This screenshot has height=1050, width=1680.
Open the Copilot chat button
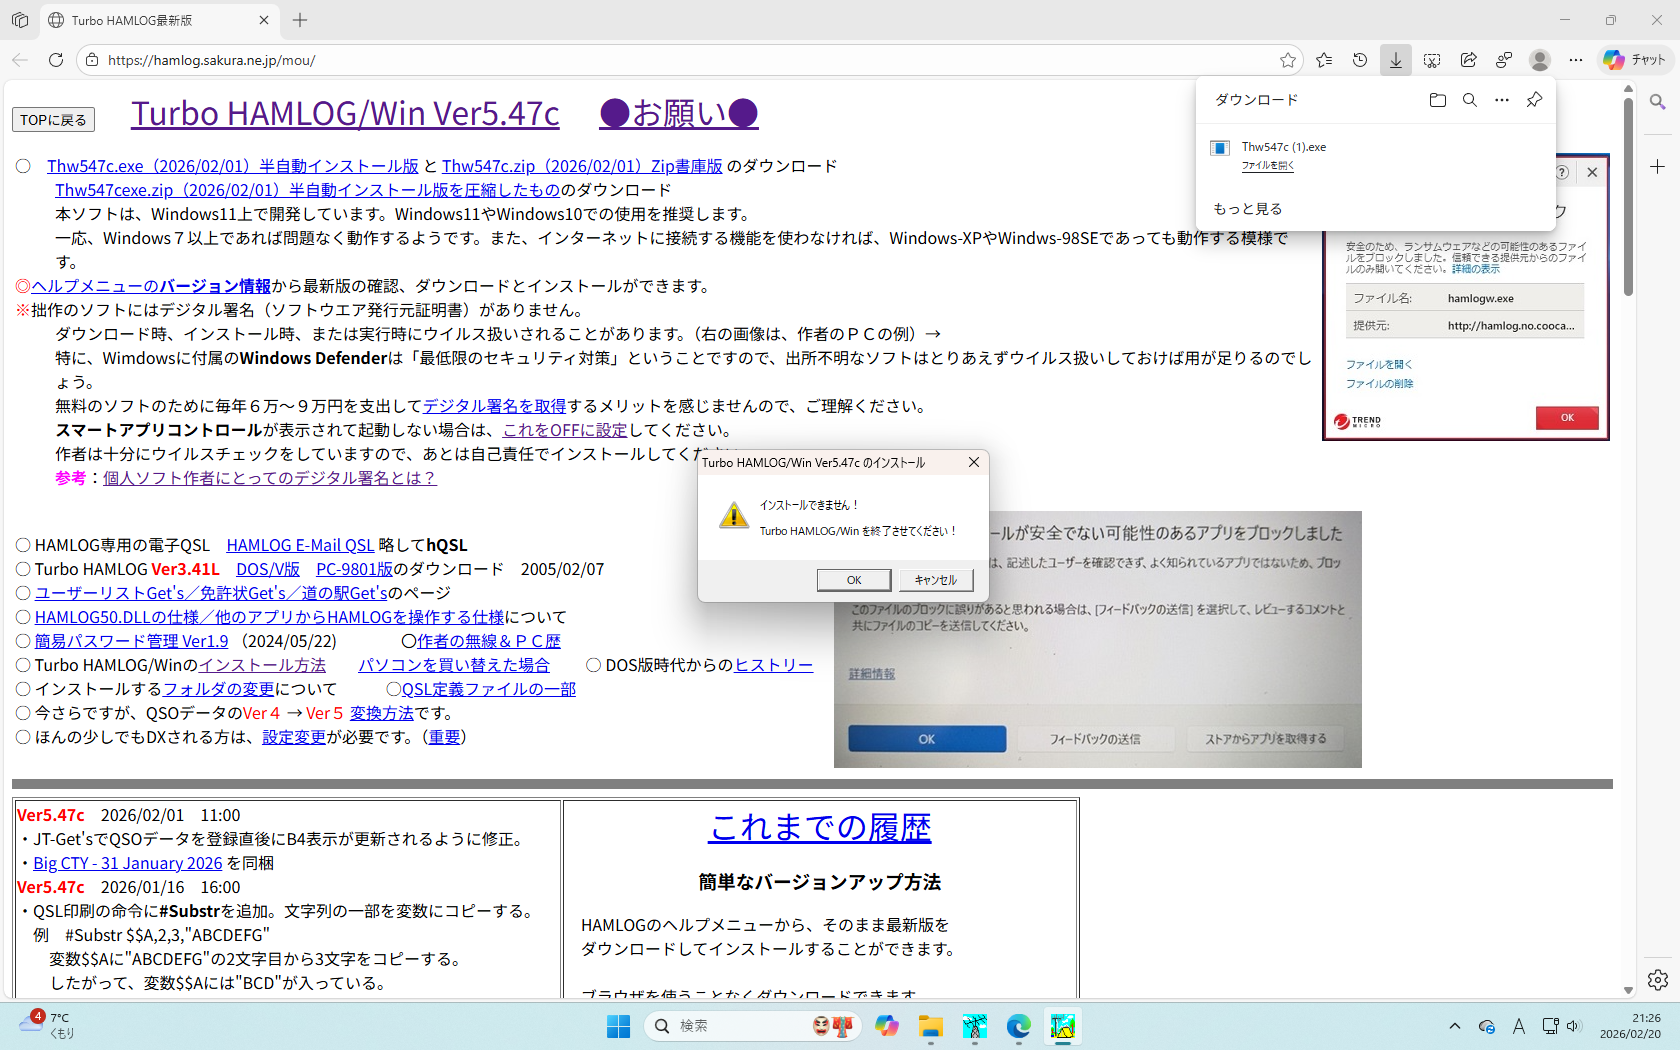[1635, 60]
